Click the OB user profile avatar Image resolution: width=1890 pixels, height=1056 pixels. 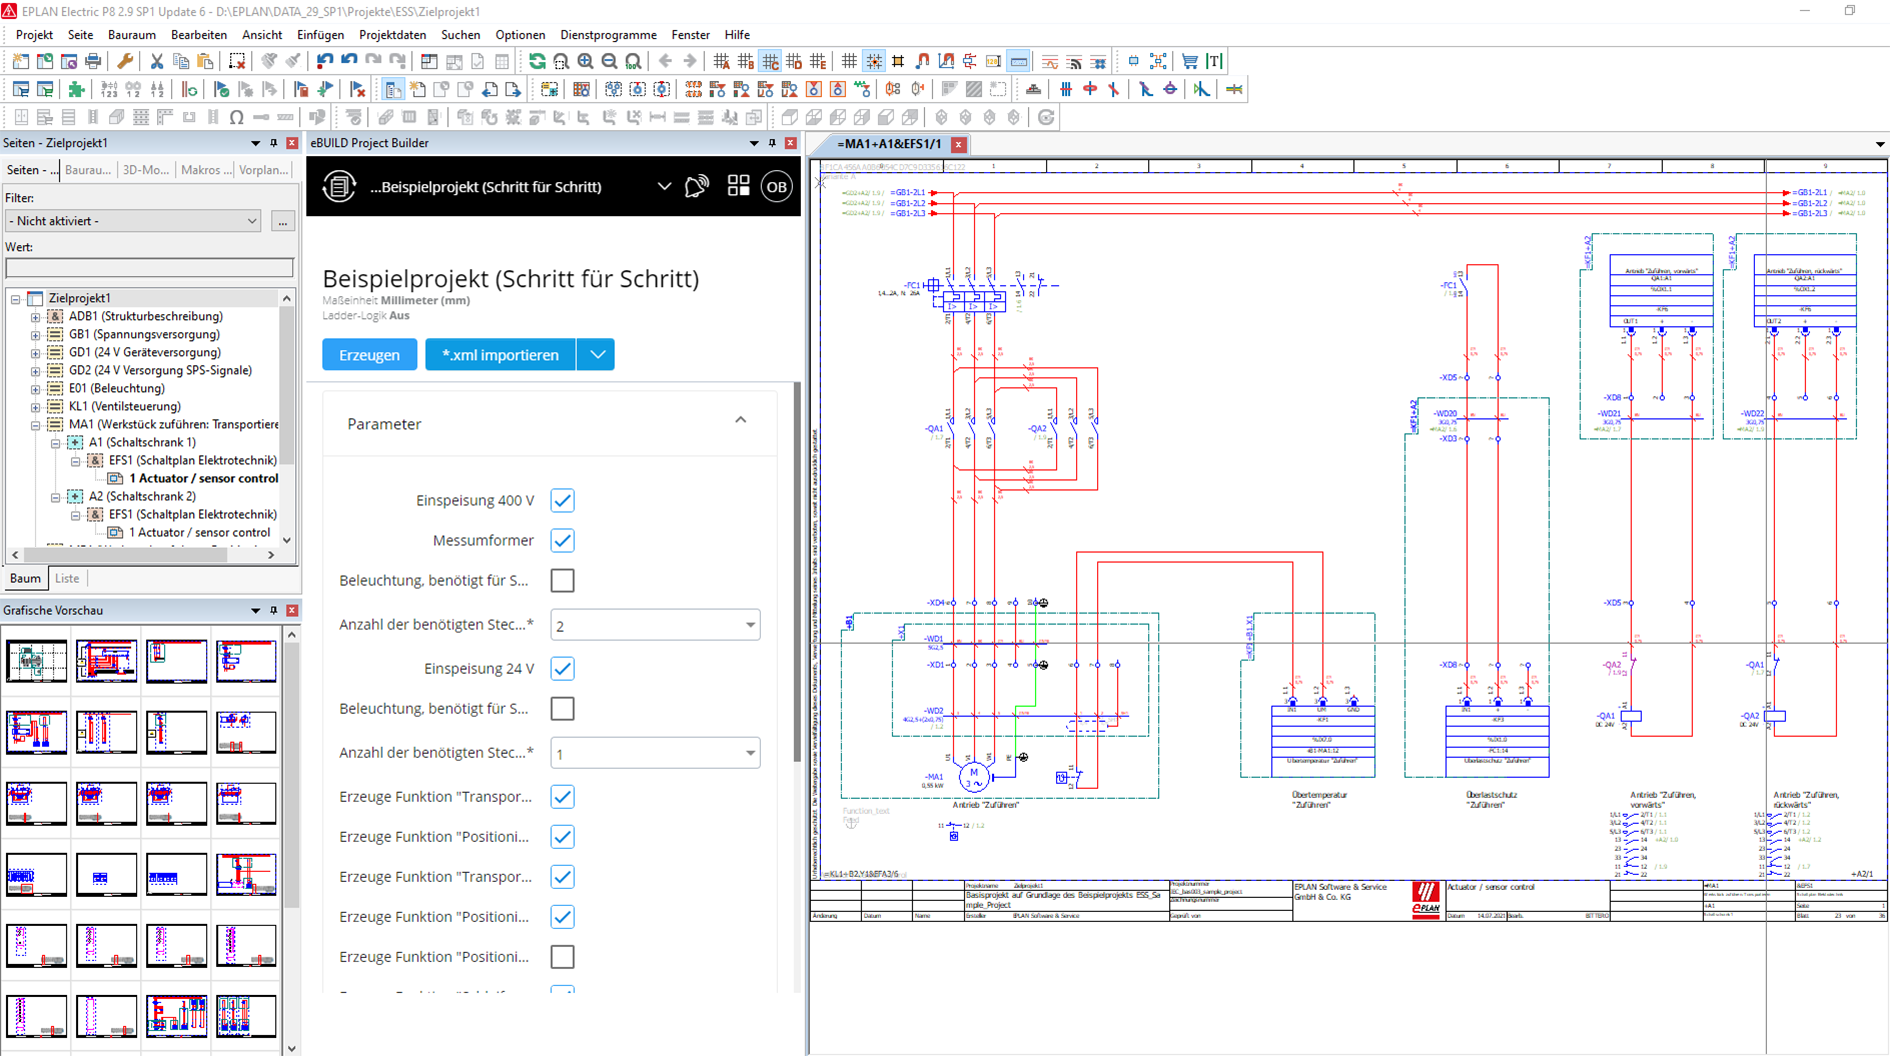click(x=776, y=186)
